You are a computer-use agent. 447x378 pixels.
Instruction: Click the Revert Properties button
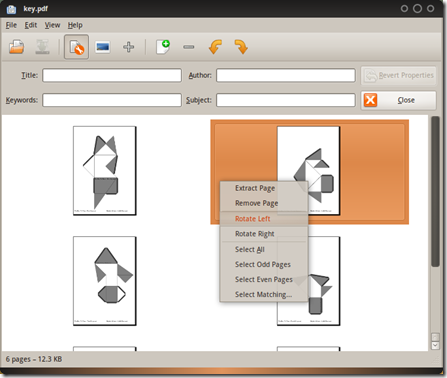tap(399, 75)
